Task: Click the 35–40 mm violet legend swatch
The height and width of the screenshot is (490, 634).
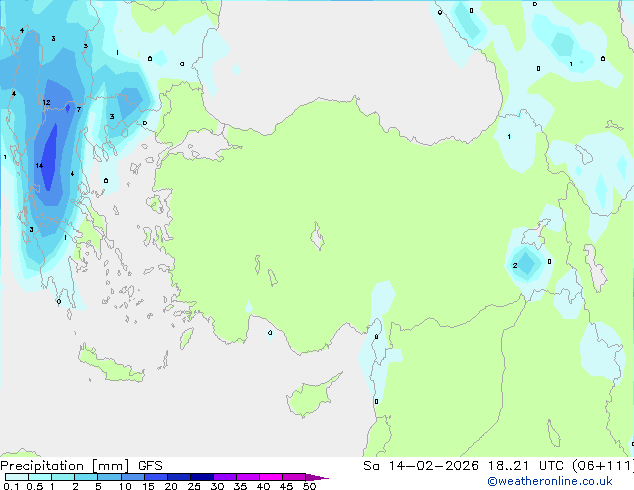Action: [x=248, y=477]
